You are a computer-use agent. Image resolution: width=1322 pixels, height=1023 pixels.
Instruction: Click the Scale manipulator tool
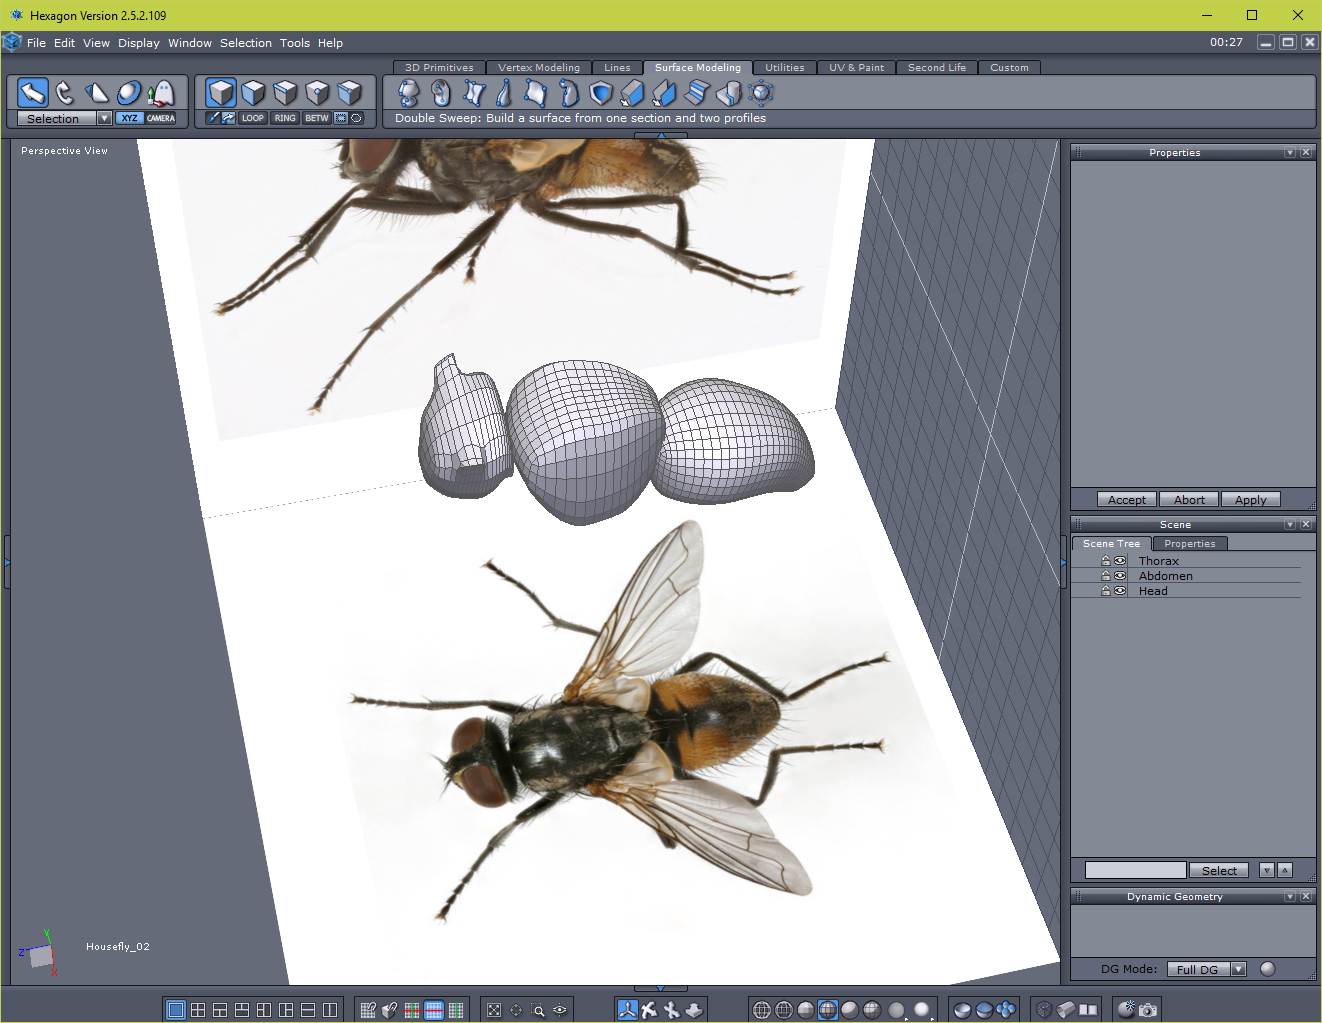pyautogui.click(x=97, y=93)
